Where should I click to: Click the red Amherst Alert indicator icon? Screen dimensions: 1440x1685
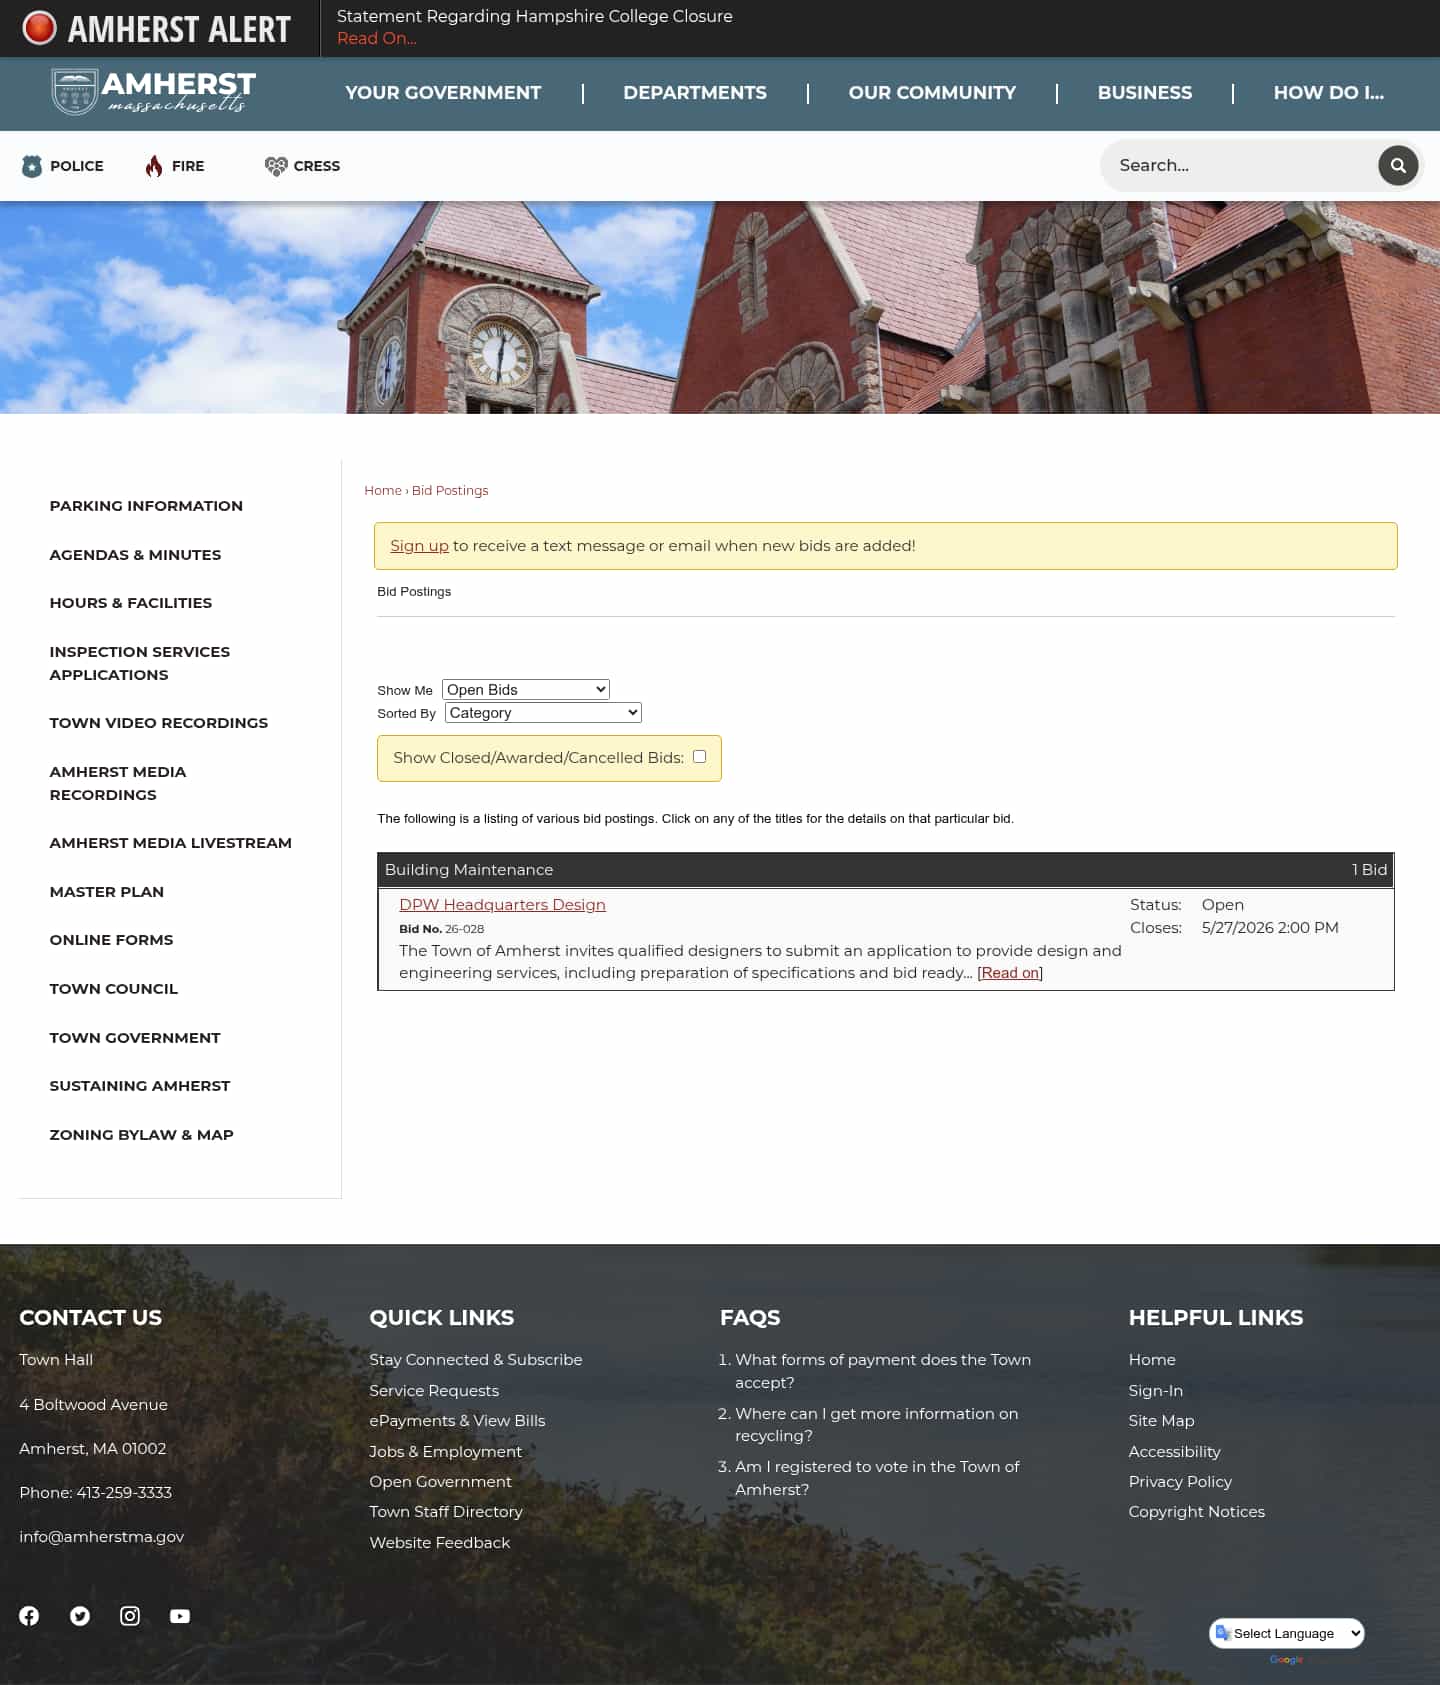pos(39,28)
